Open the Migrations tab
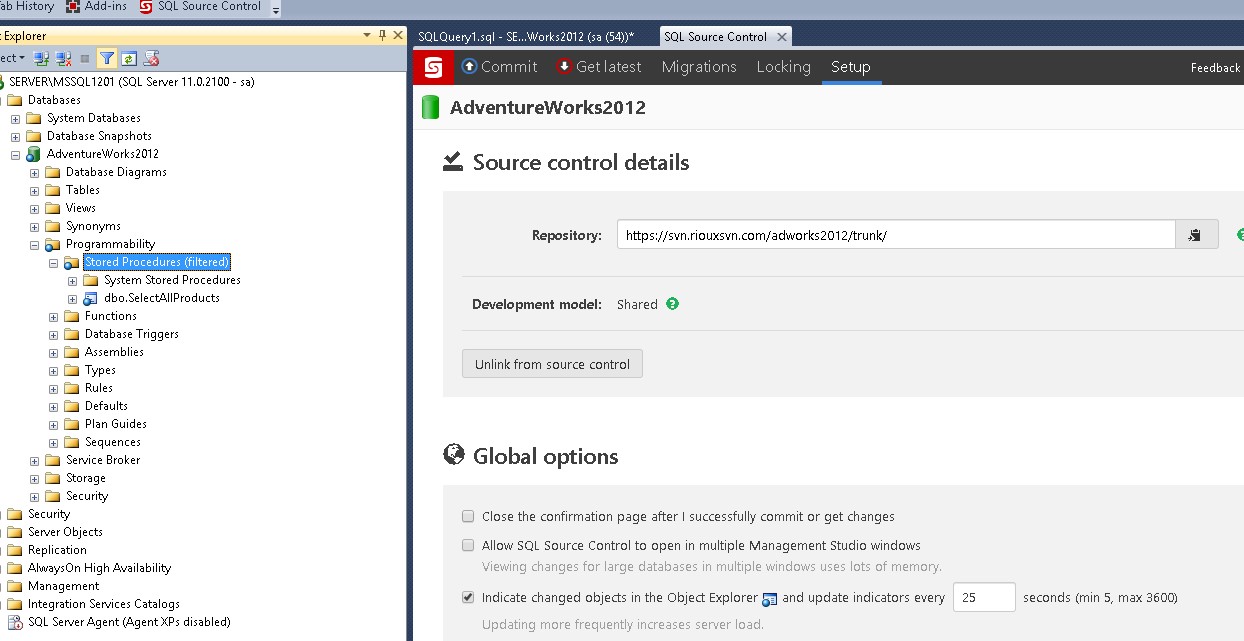1244x641 pixels. (x=699, y=67)
